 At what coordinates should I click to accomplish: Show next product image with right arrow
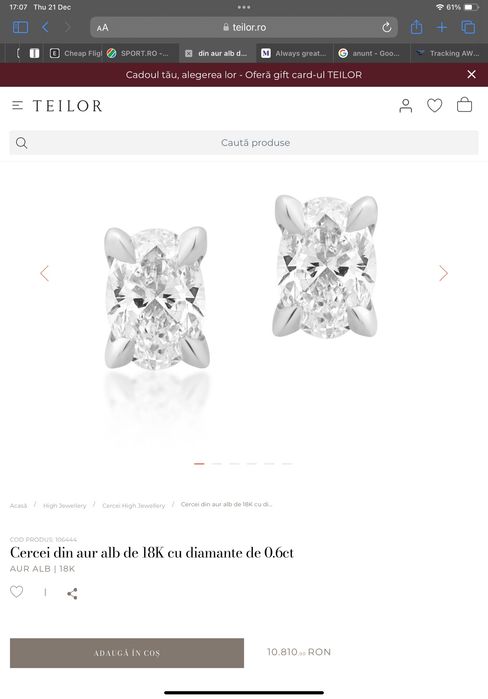[x=443, y=273]
